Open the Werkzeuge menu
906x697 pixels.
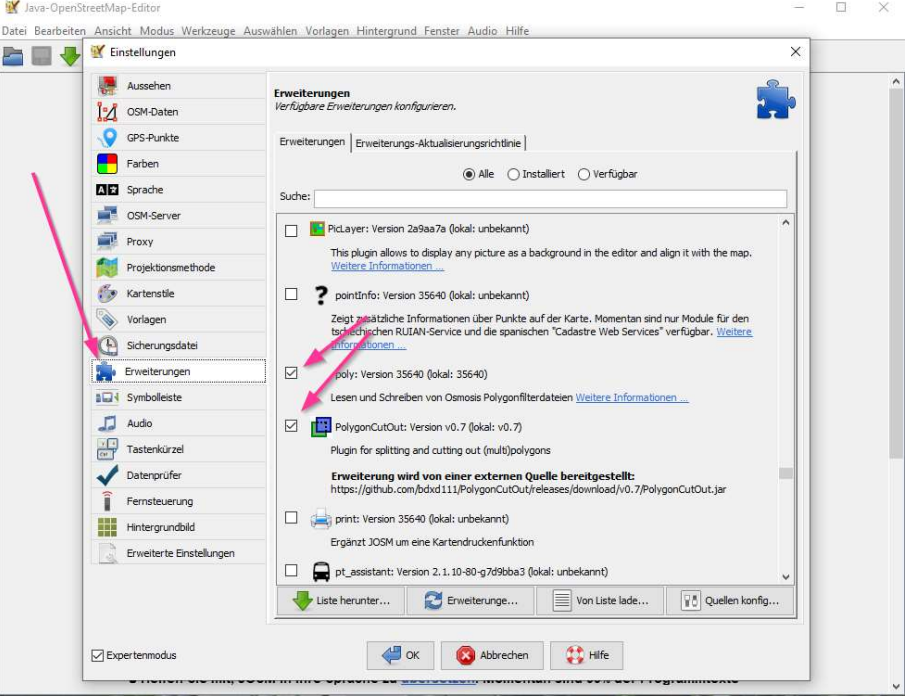tap(209, 31)
